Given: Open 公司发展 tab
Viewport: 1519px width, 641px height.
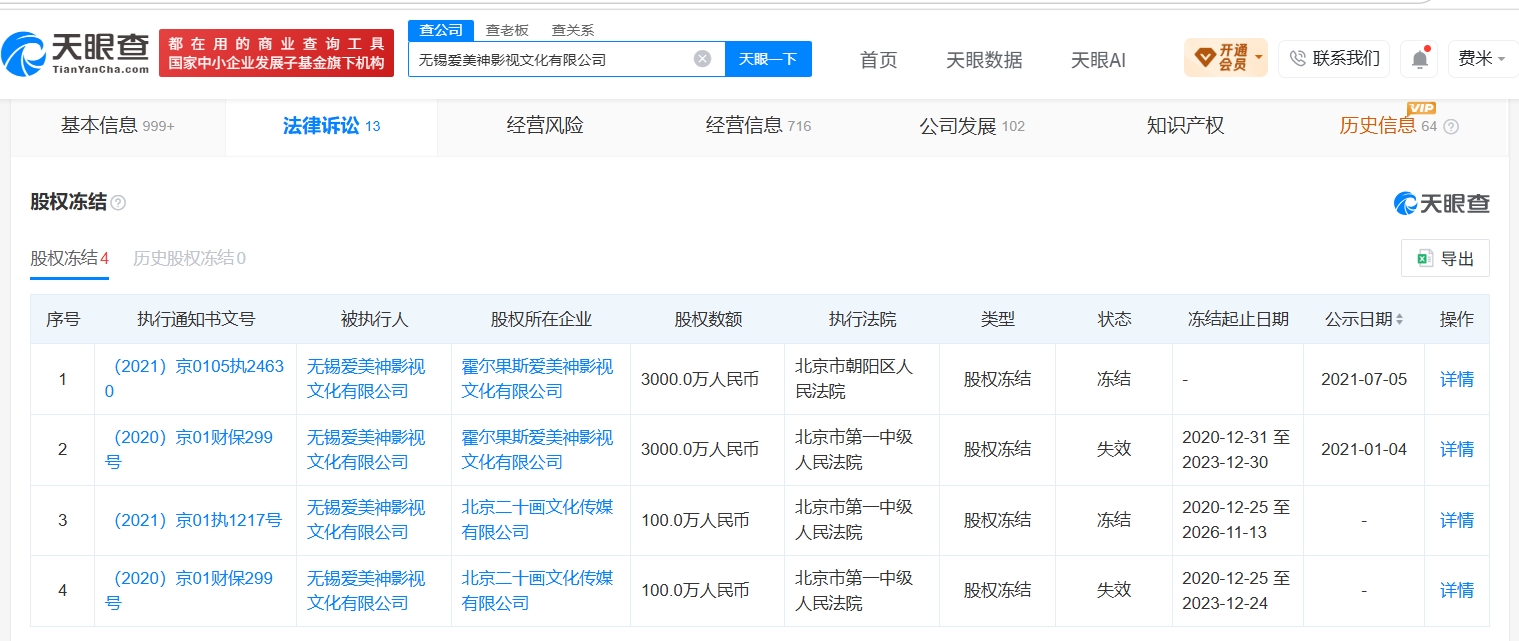Looking at the screenshot, I should [972, 126].
